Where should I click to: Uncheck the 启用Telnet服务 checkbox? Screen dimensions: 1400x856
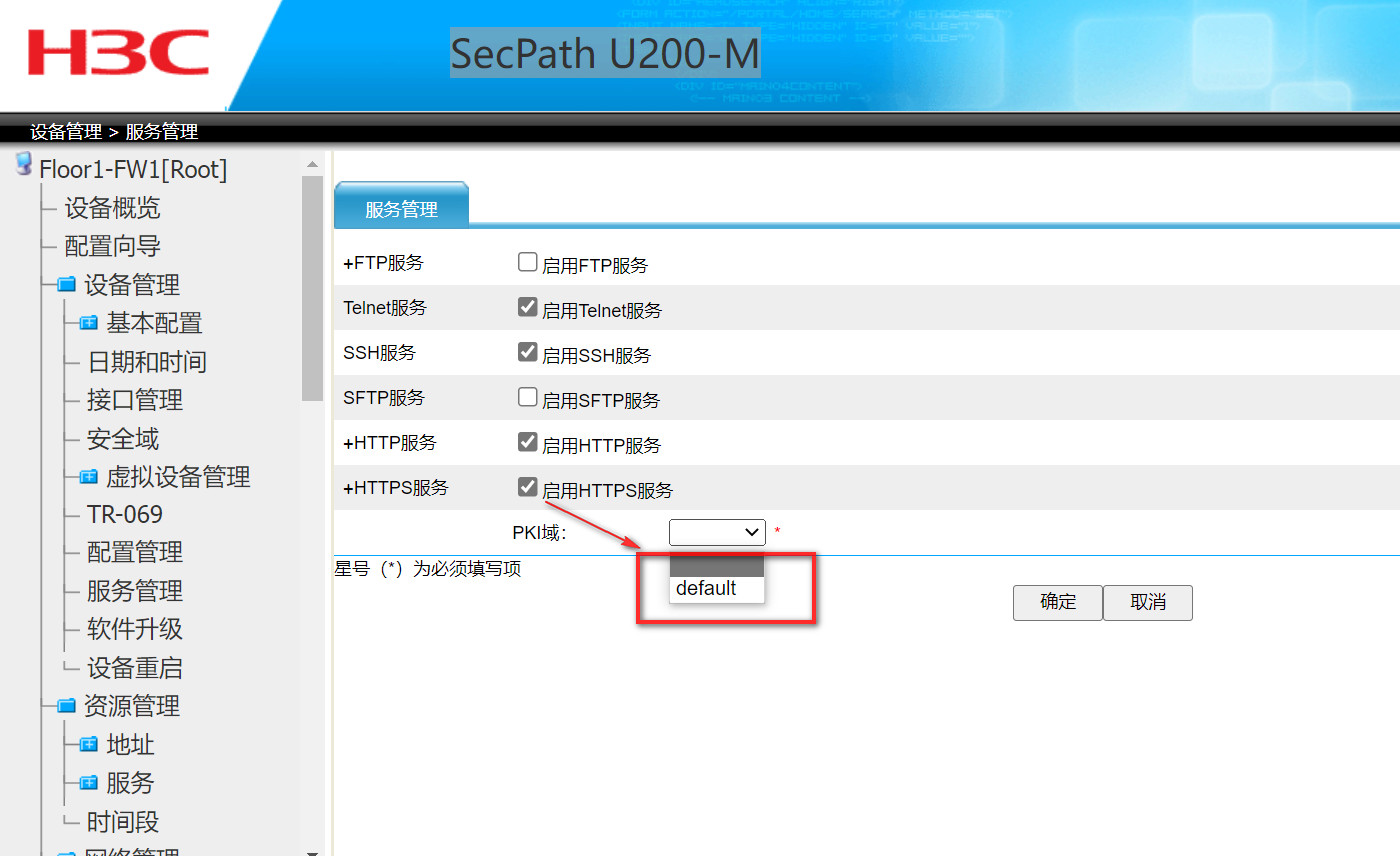click(528, 308)
